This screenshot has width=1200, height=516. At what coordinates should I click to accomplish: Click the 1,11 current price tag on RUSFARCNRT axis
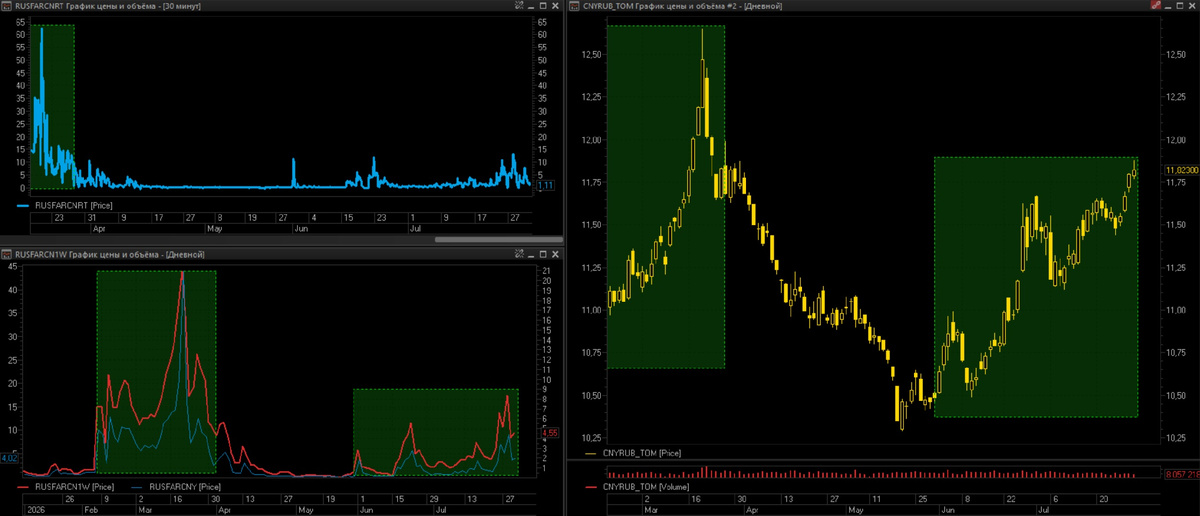pyautogui.click(x=546, y=186)
